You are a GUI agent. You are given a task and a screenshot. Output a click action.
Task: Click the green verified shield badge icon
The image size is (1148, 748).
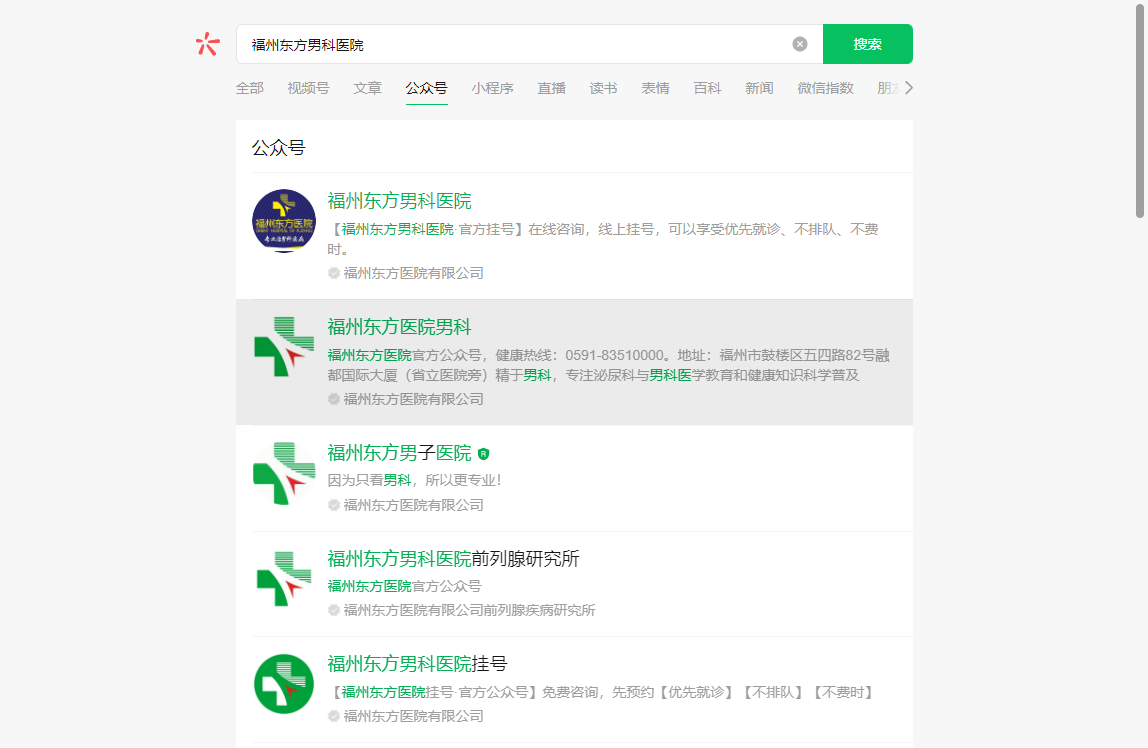(483, 454)
